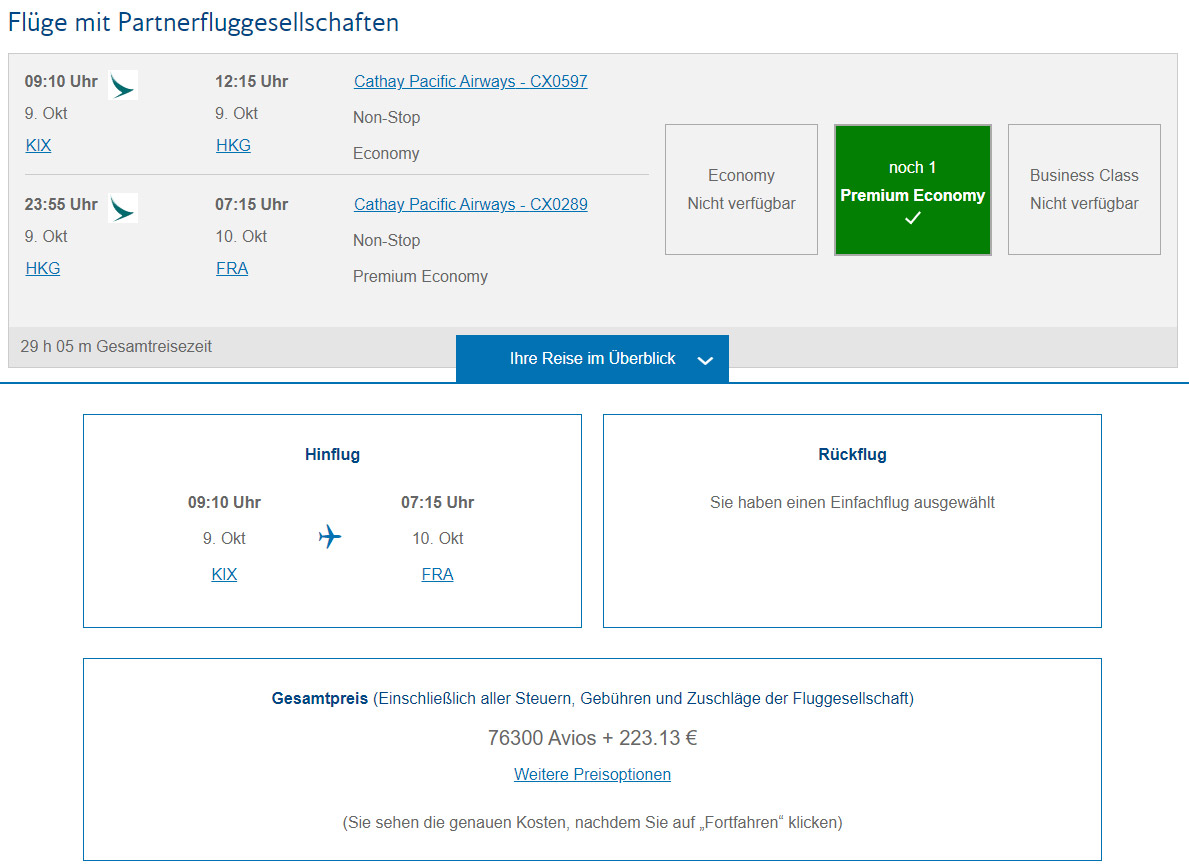The width and height of the screenshot is (1189, 866).
Task: Open the HKG arrival link in first segment
Action: coord(234,146)
